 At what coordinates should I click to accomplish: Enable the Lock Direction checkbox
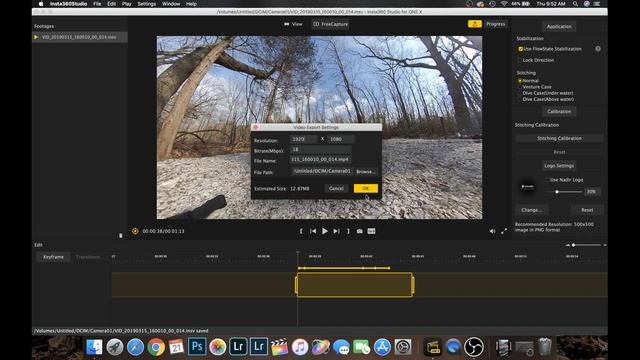[x=520, y=60]
